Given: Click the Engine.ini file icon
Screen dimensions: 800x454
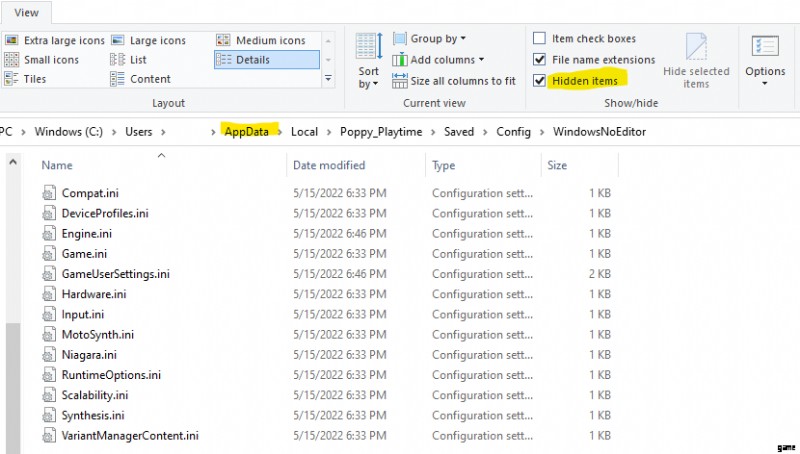Looking at the screenshot, I should click(x=50, y=233).
